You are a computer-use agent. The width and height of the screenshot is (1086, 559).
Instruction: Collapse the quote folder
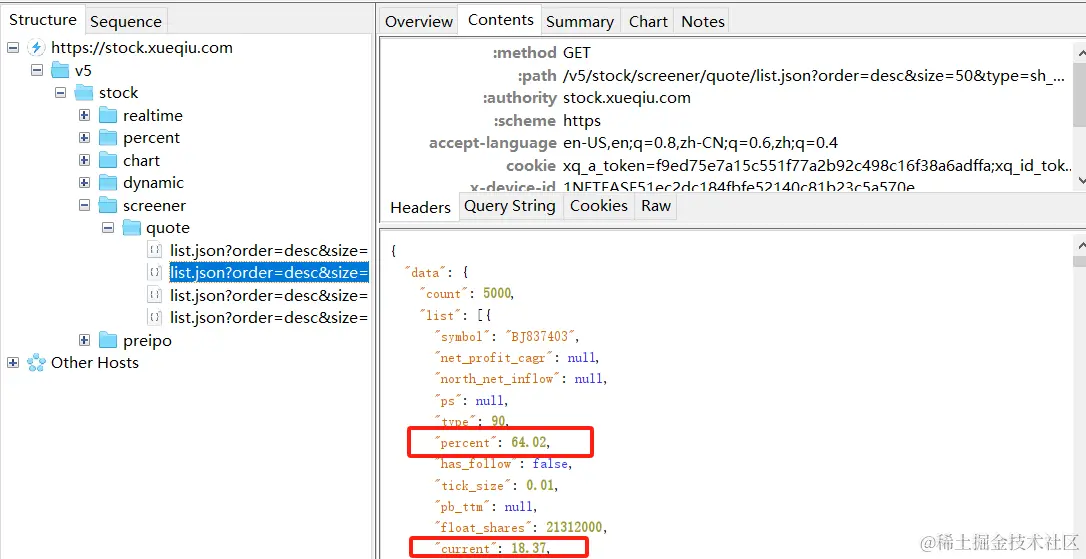tap(108, 228)
